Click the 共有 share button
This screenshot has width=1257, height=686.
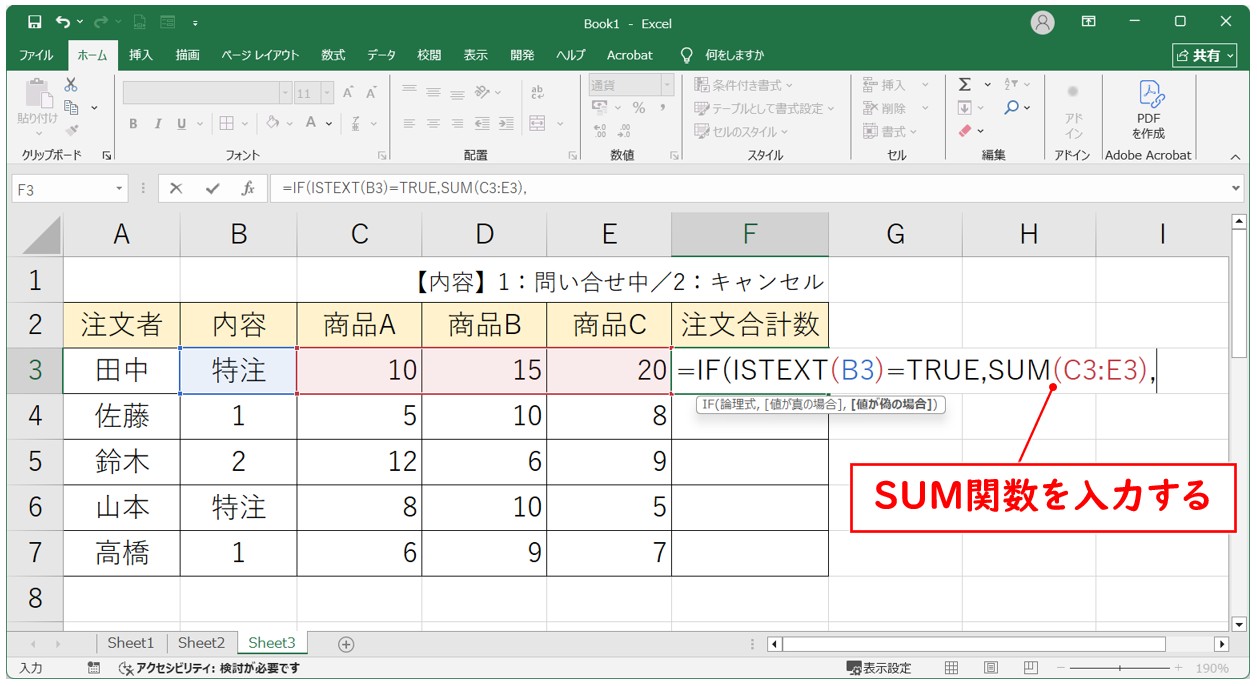[1204, 55]
